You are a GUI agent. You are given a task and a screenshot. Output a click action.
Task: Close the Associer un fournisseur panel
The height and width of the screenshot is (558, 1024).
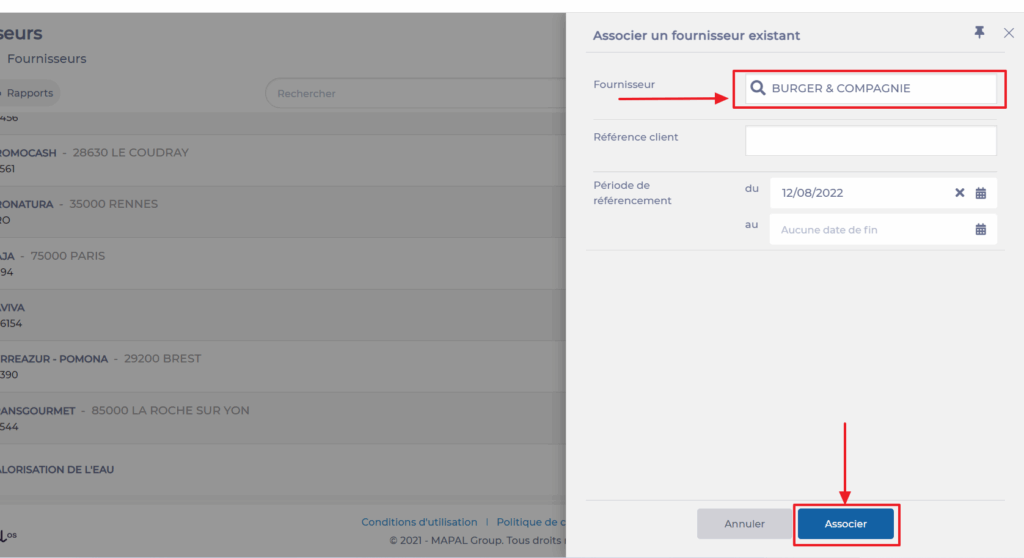coord(1008,33)
